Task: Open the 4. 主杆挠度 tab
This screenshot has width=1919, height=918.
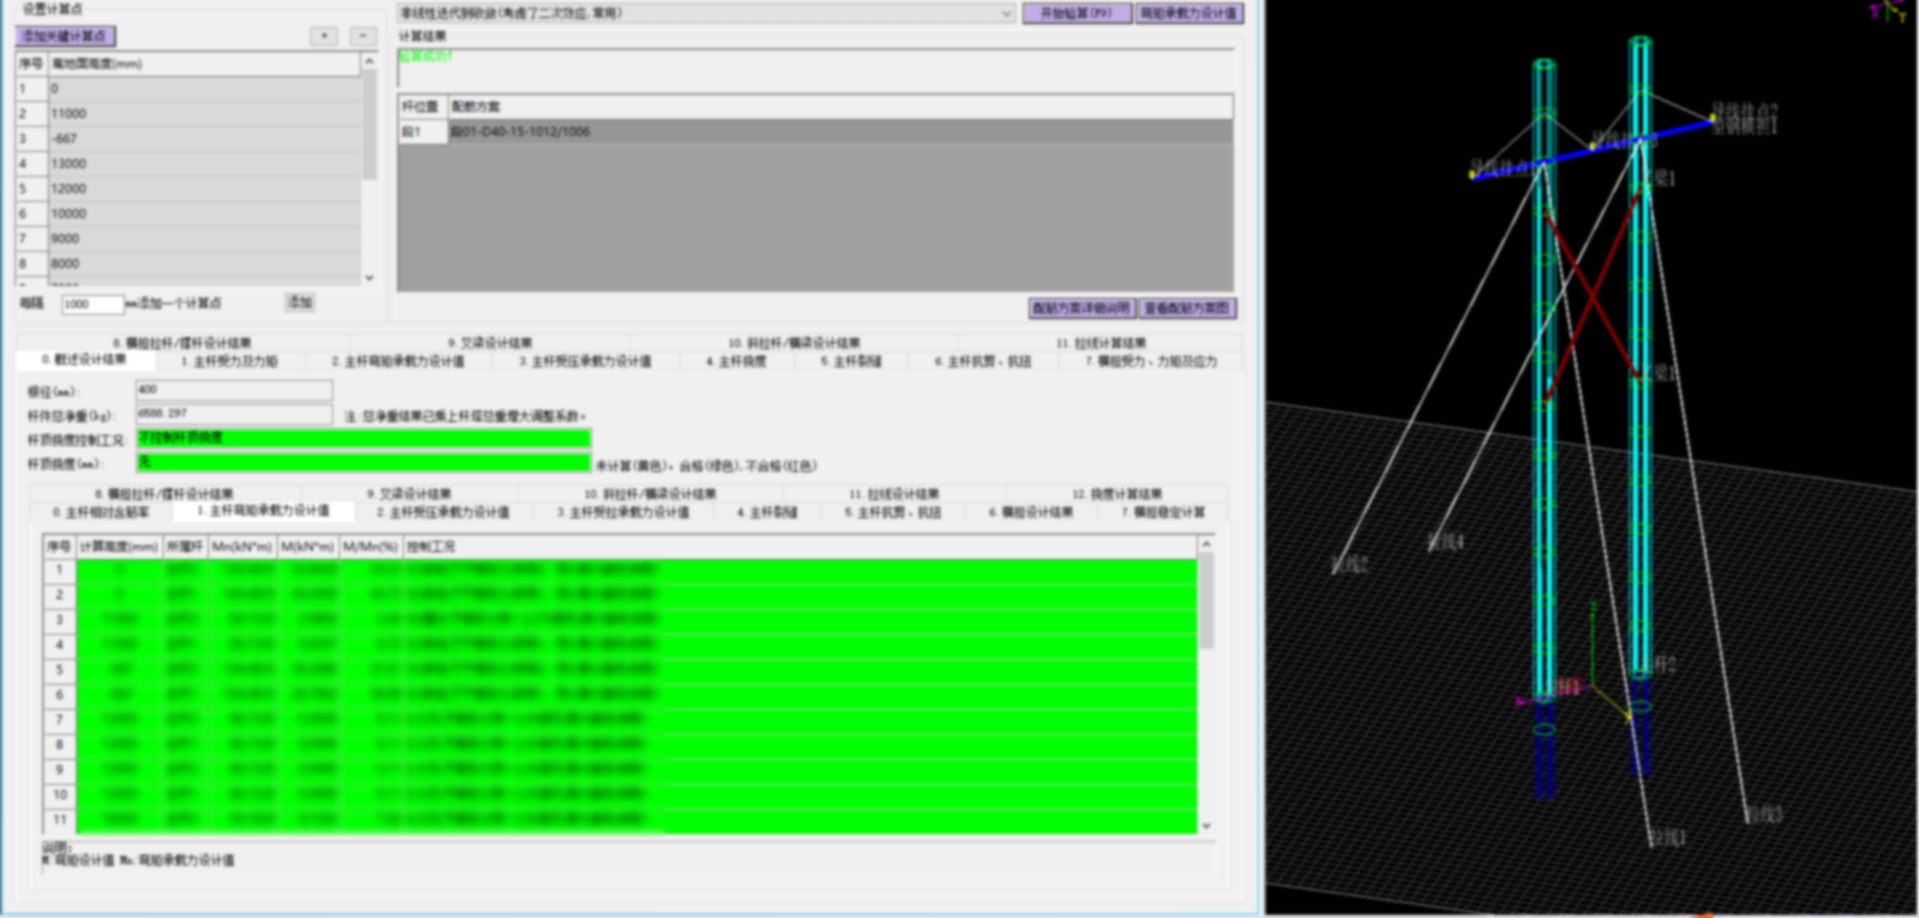Action: click(x=735, y=361)
